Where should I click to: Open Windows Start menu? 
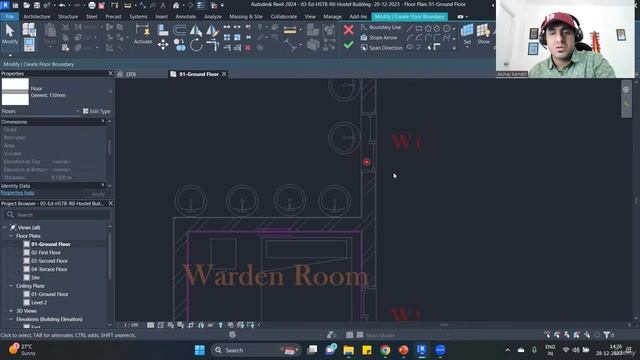(x=200, y=350)
